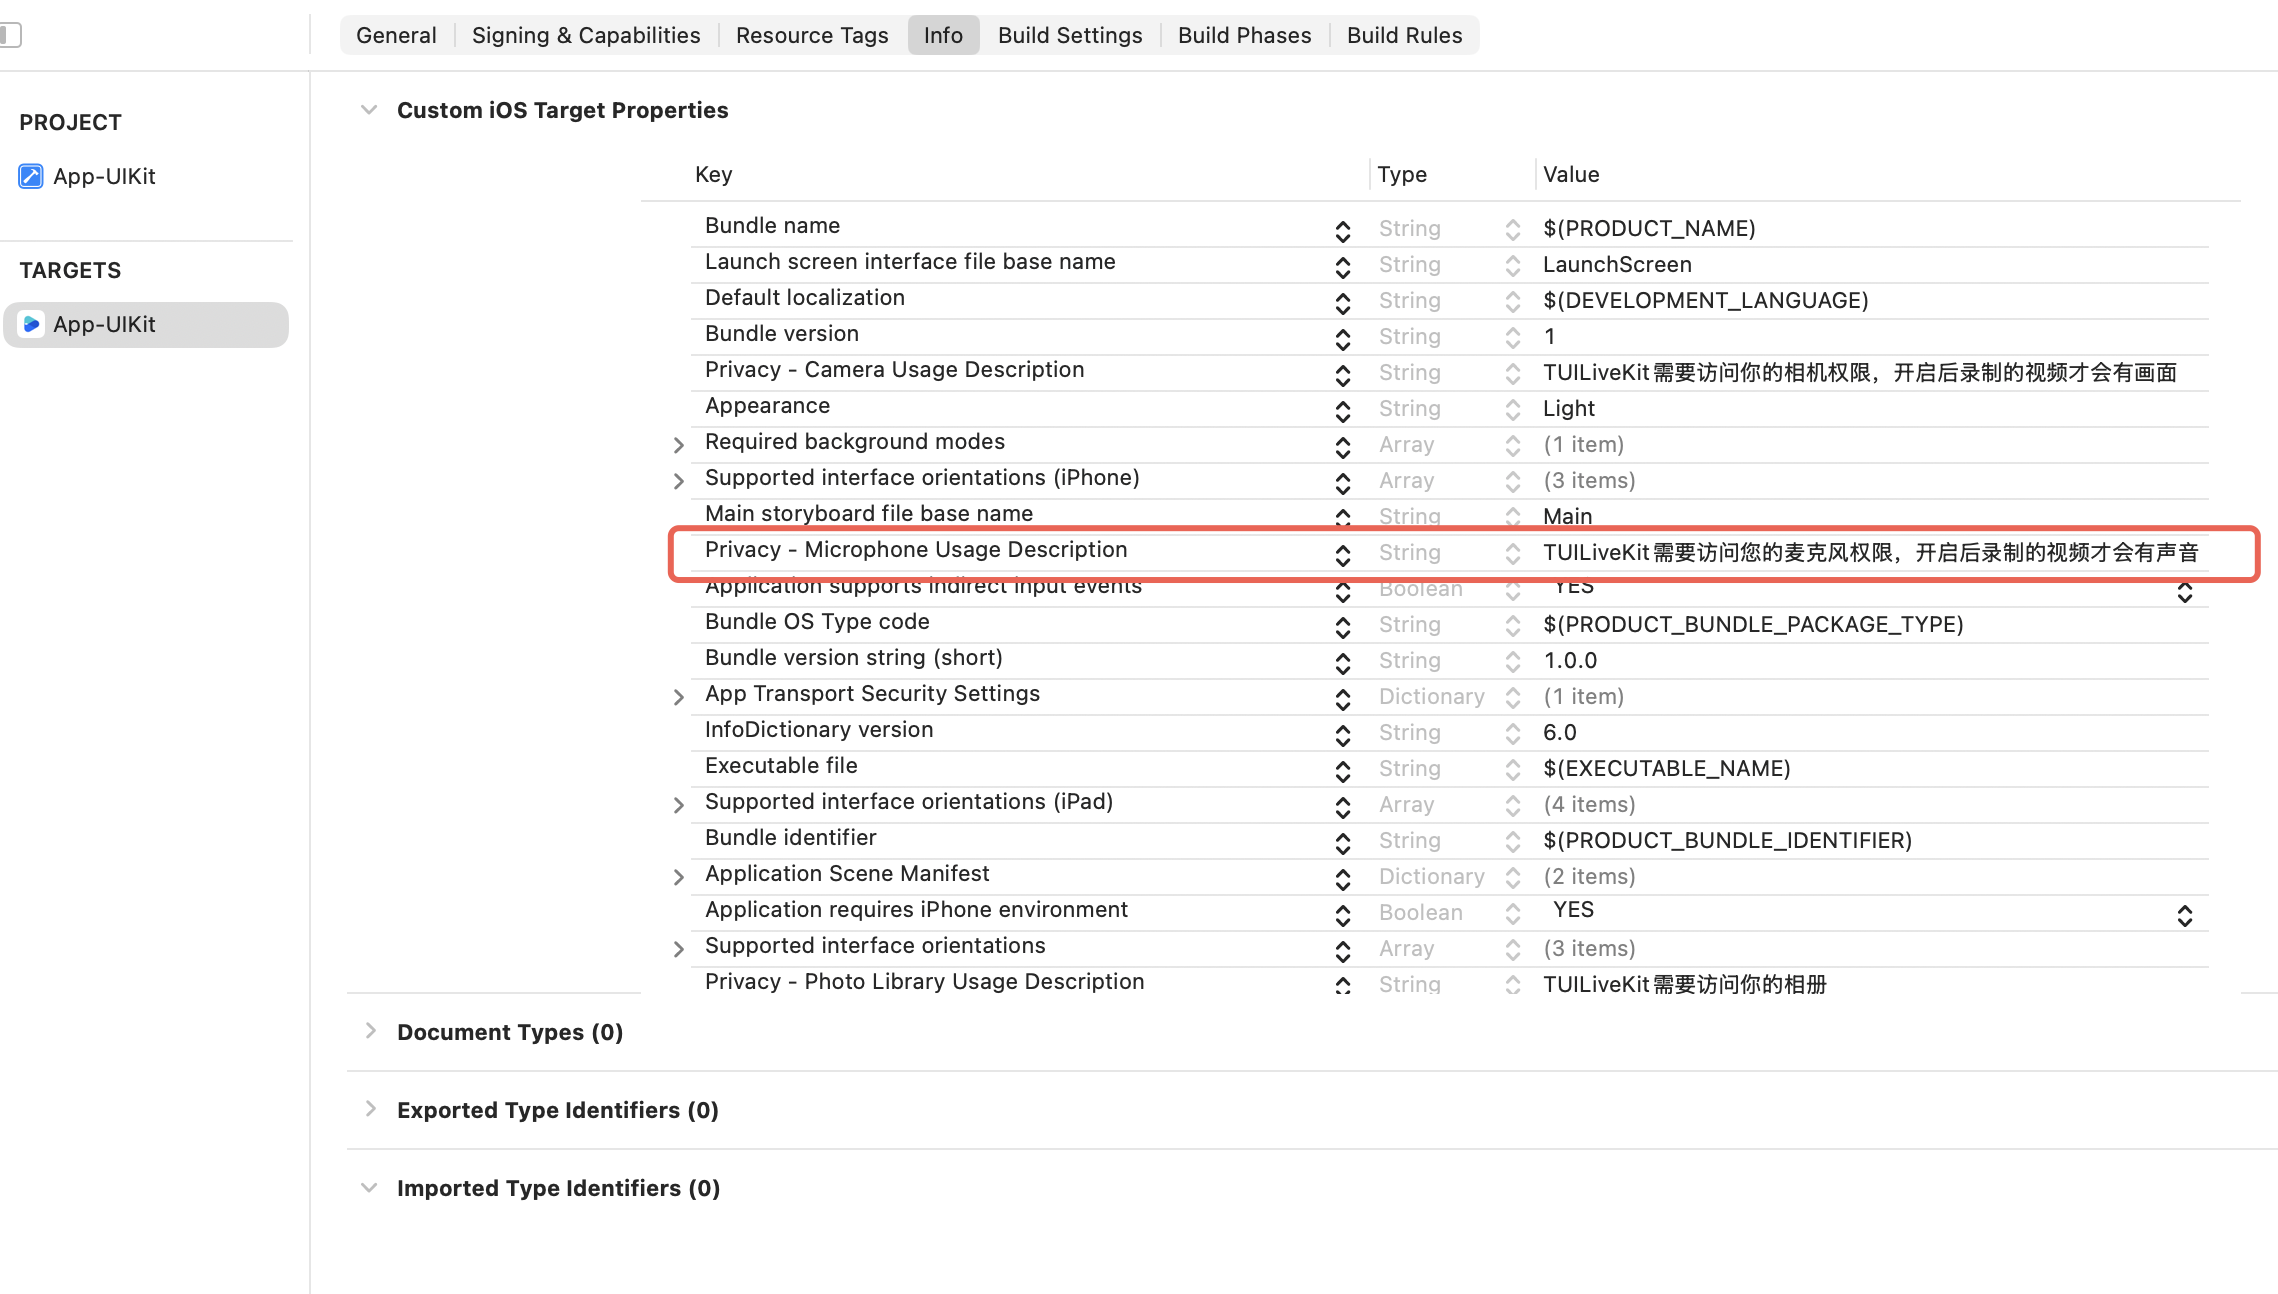Screen dimensions: 2278x1294
Task: Collapse Custom iOS Target Properties section
Action: coord(369,110)
